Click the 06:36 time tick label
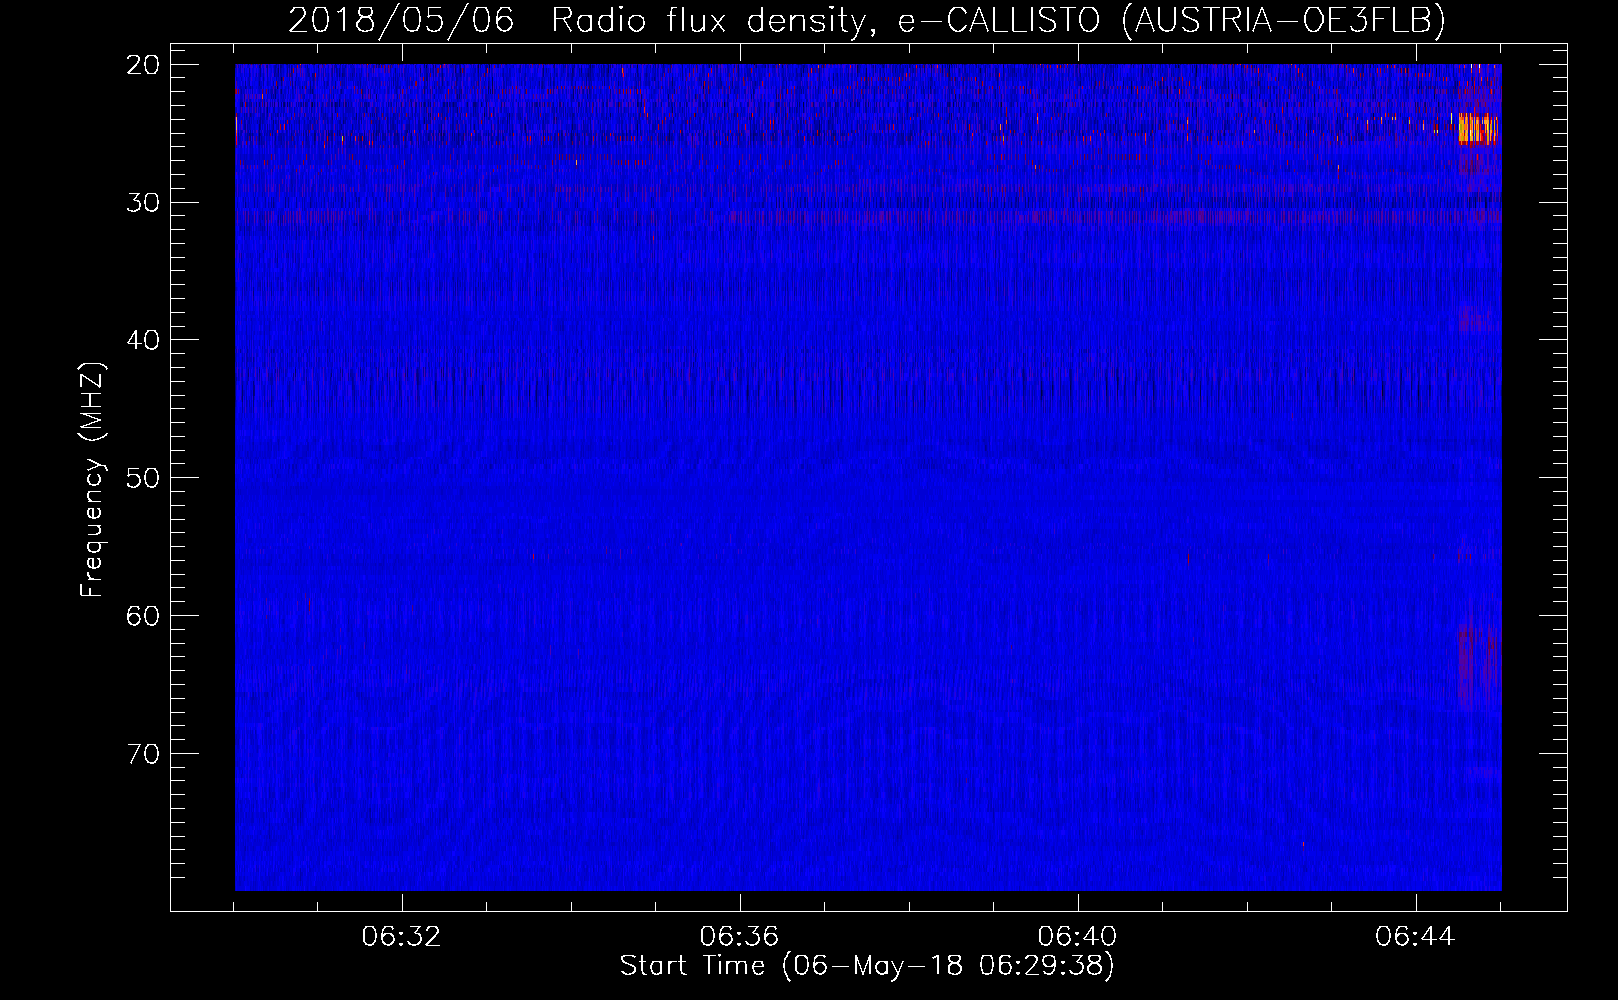1618x1000 pixels. (740, 937)
